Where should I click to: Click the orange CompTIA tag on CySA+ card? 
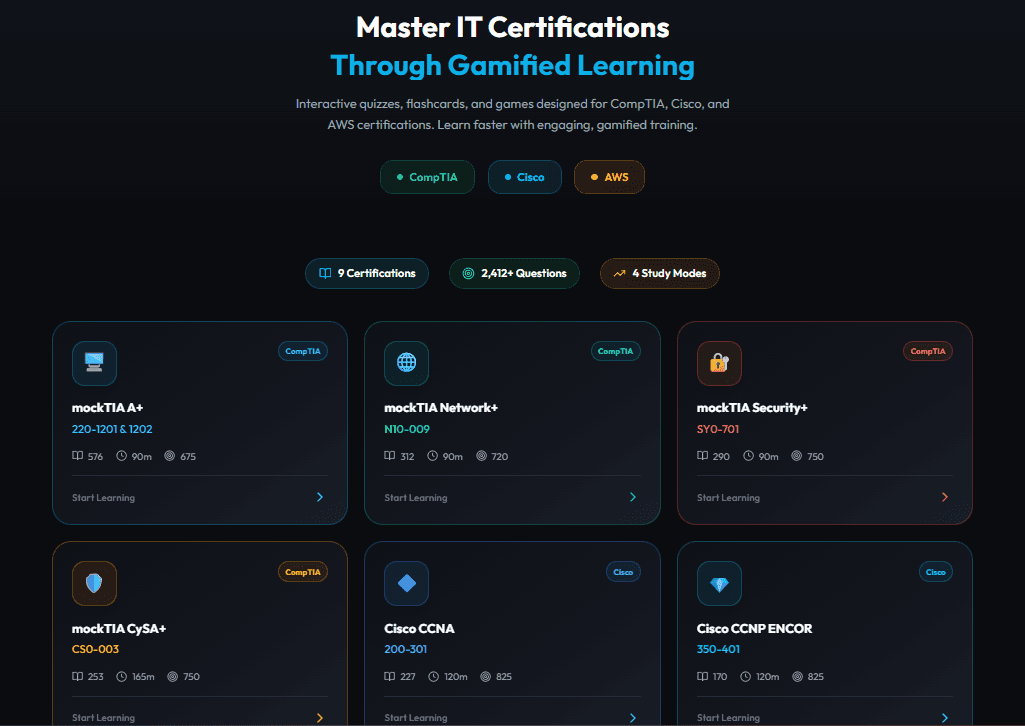click(x=302, y=572)
